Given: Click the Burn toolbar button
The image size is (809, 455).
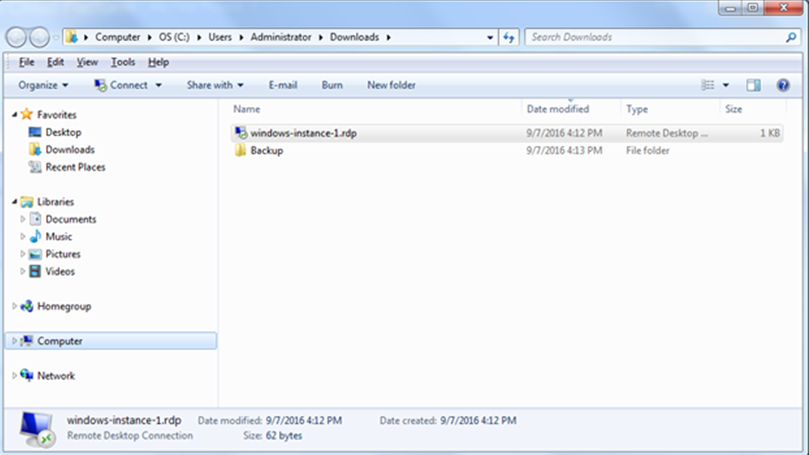Looking at the screenshot, I should coord(332,85).
